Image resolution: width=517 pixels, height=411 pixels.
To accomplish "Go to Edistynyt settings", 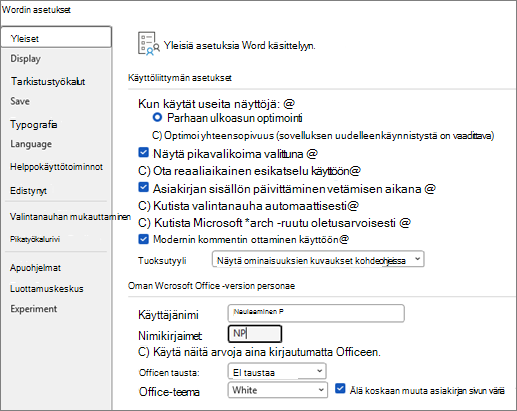I will tap(28, 191).
